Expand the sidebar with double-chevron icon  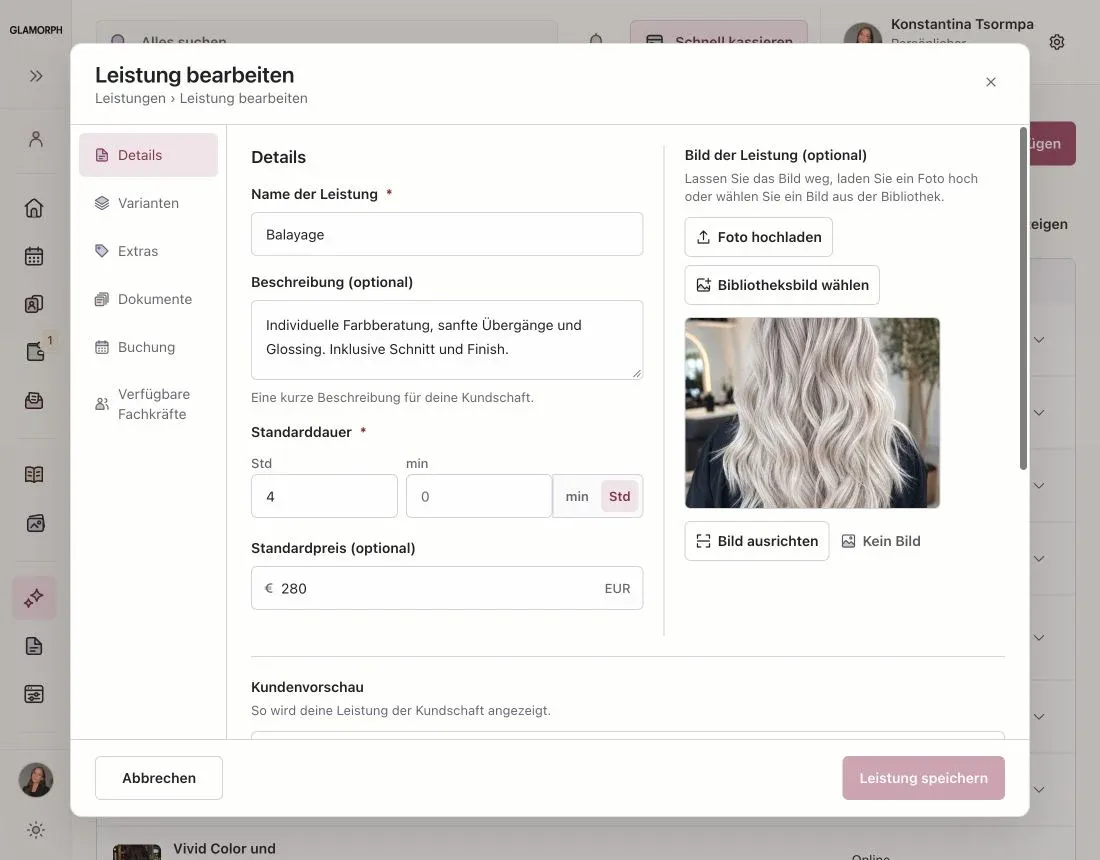click(x=36, y=76)
